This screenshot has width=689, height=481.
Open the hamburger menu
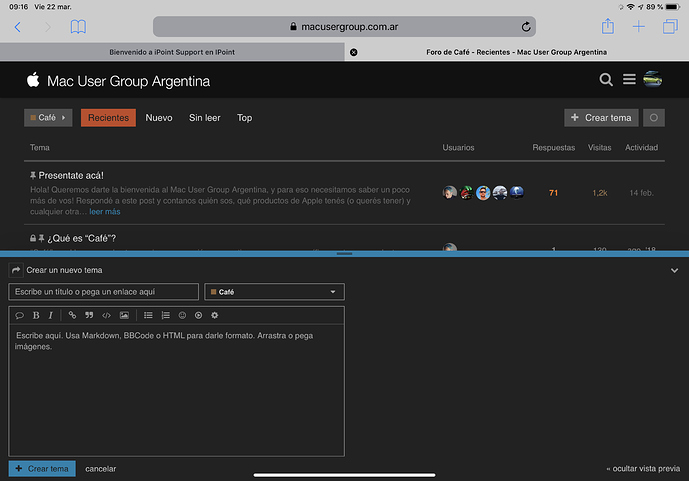click(629, 80)
